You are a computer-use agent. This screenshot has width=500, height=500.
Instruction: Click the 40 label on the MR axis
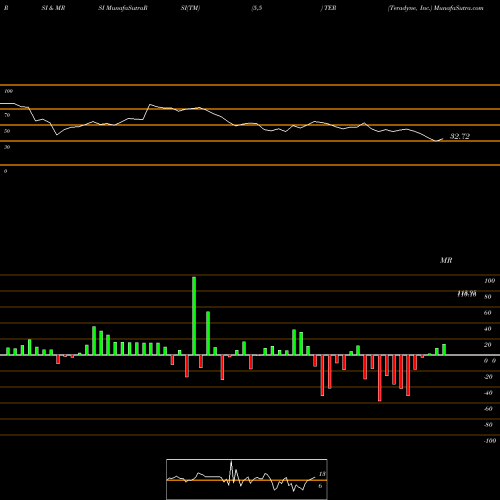pos(488,329)
